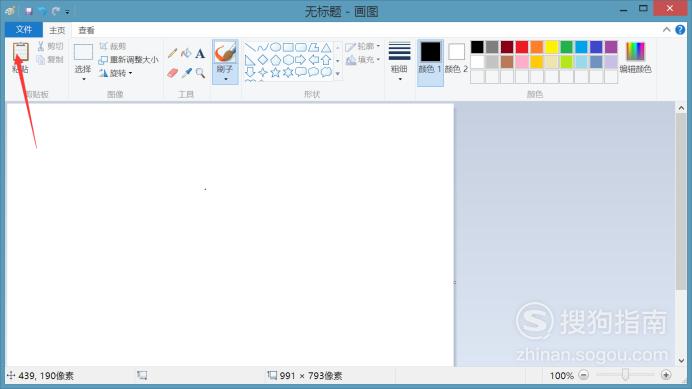
Task: Select the Text tool letter A
Action: [200, 53]
